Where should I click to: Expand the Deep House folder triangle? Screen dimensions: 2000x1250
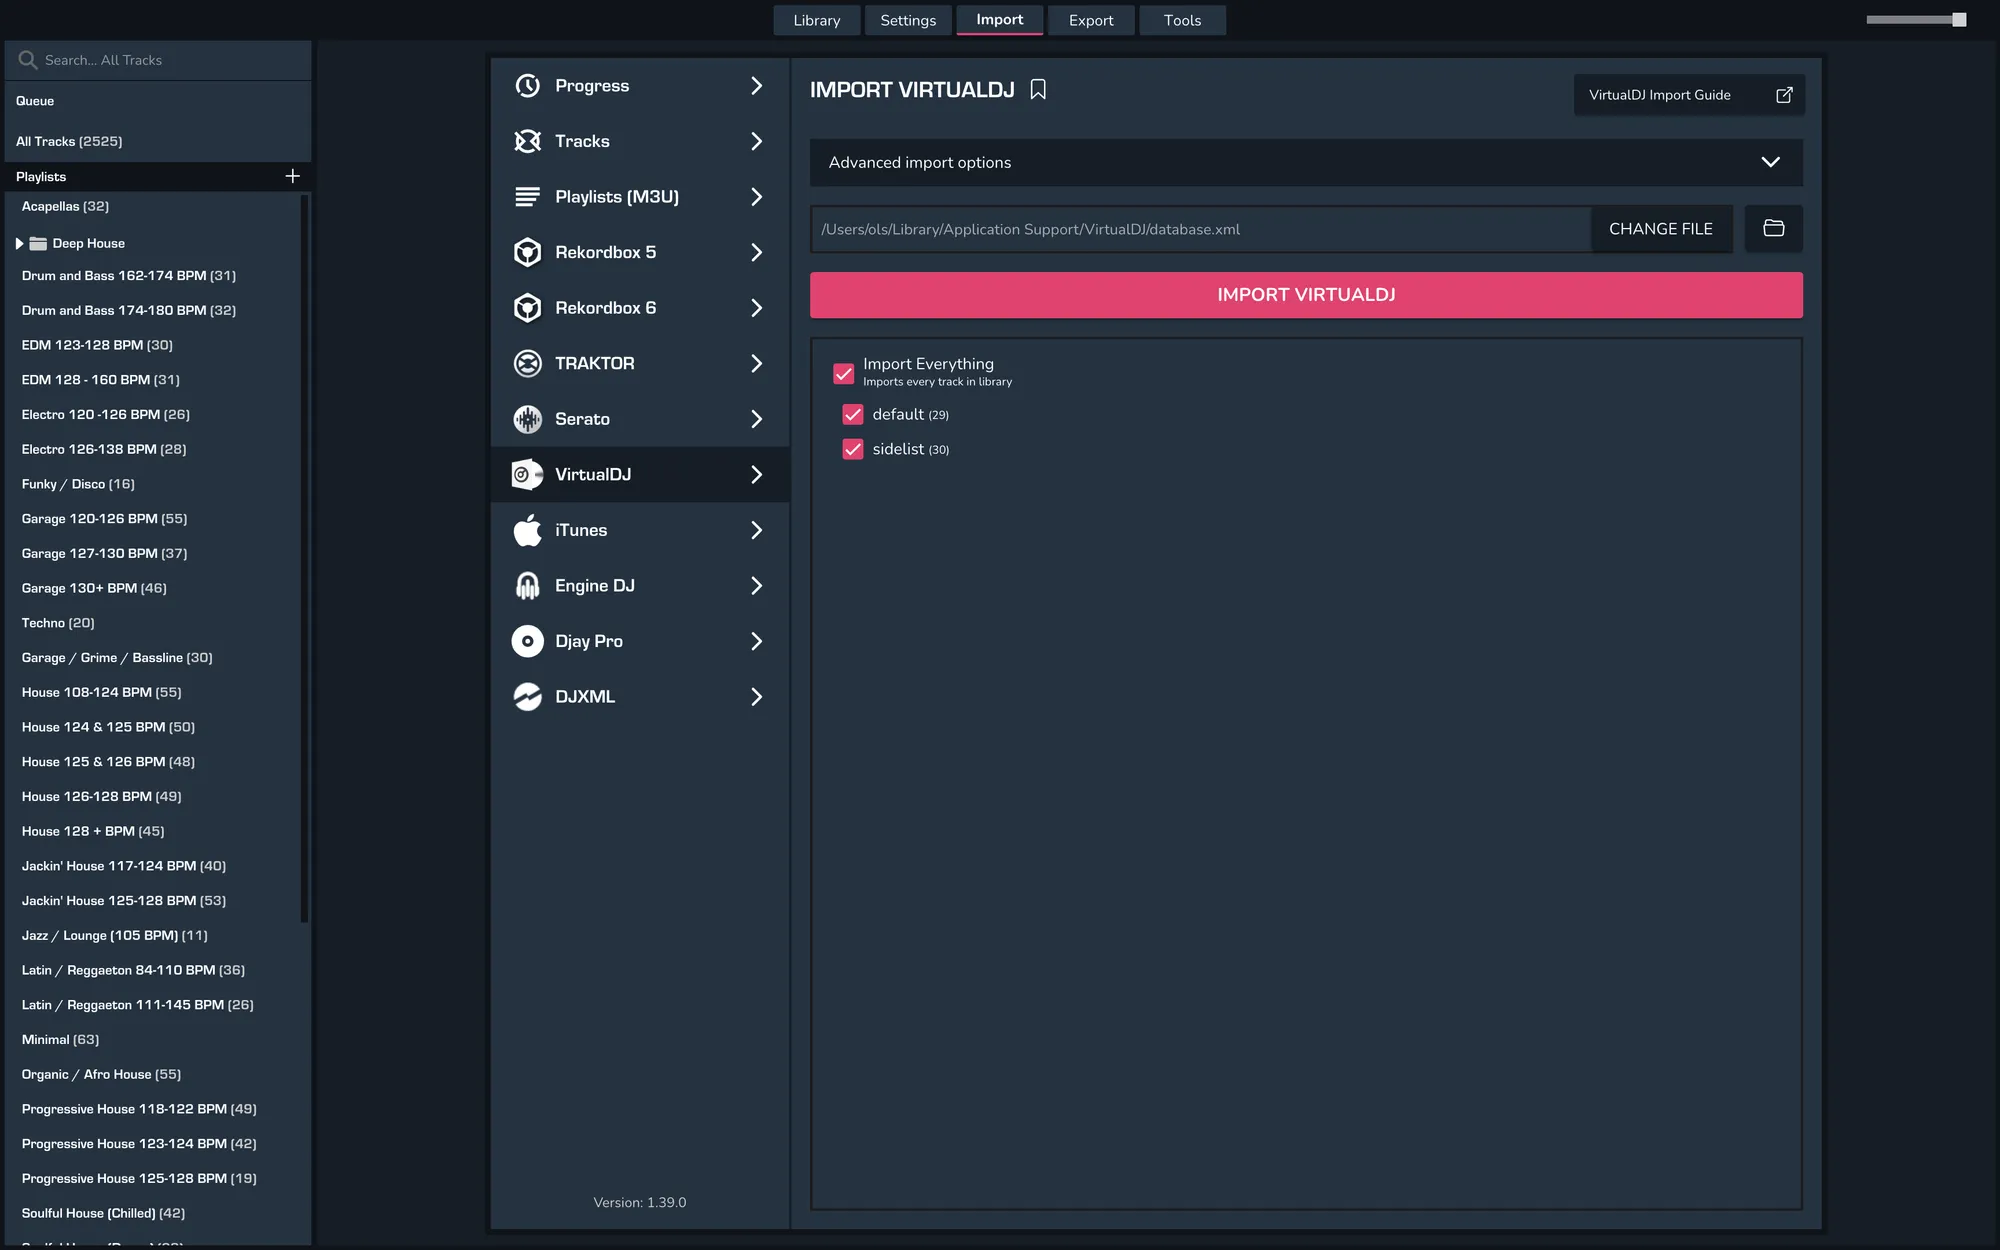point(19,243)
